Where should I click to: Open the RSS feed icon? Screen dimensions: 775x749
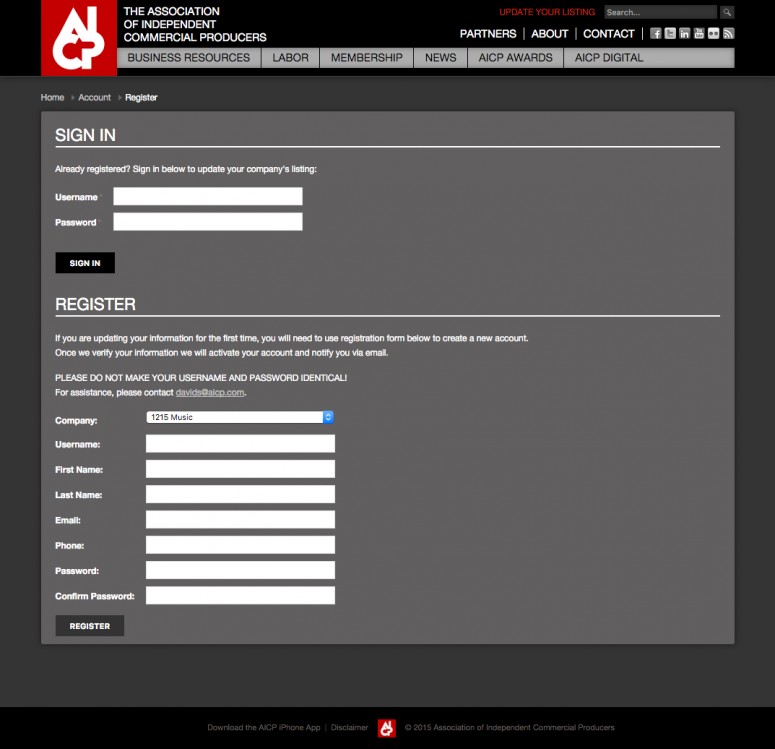728,33
